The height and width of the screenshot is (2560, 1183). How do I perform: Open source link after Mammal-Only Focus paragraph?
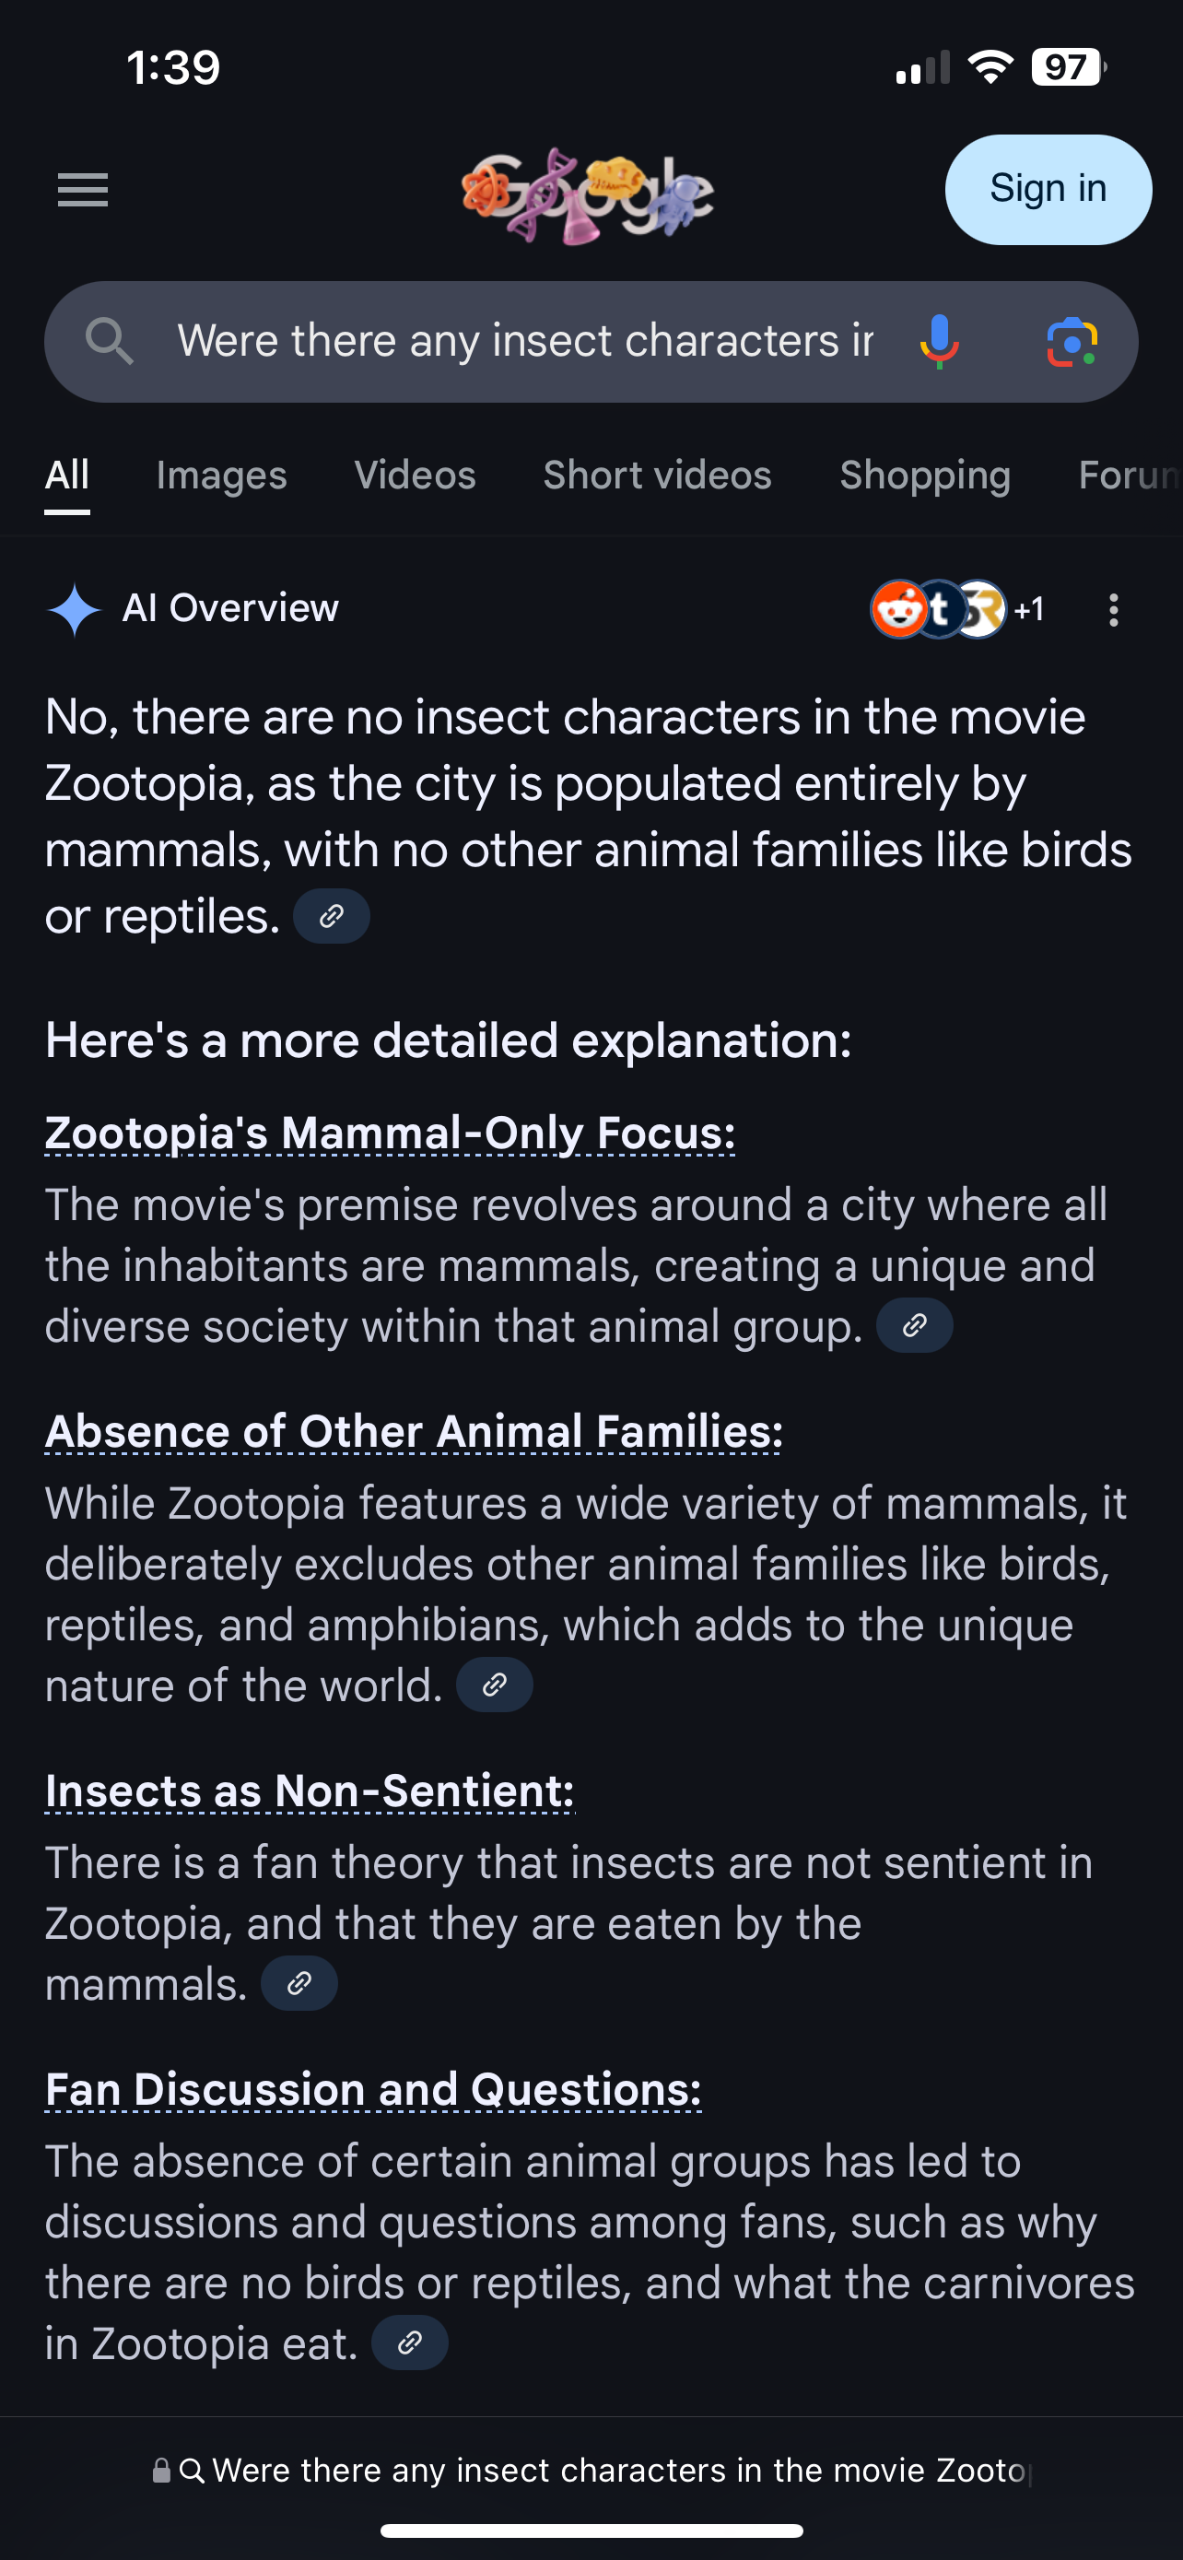point(914,1326)
